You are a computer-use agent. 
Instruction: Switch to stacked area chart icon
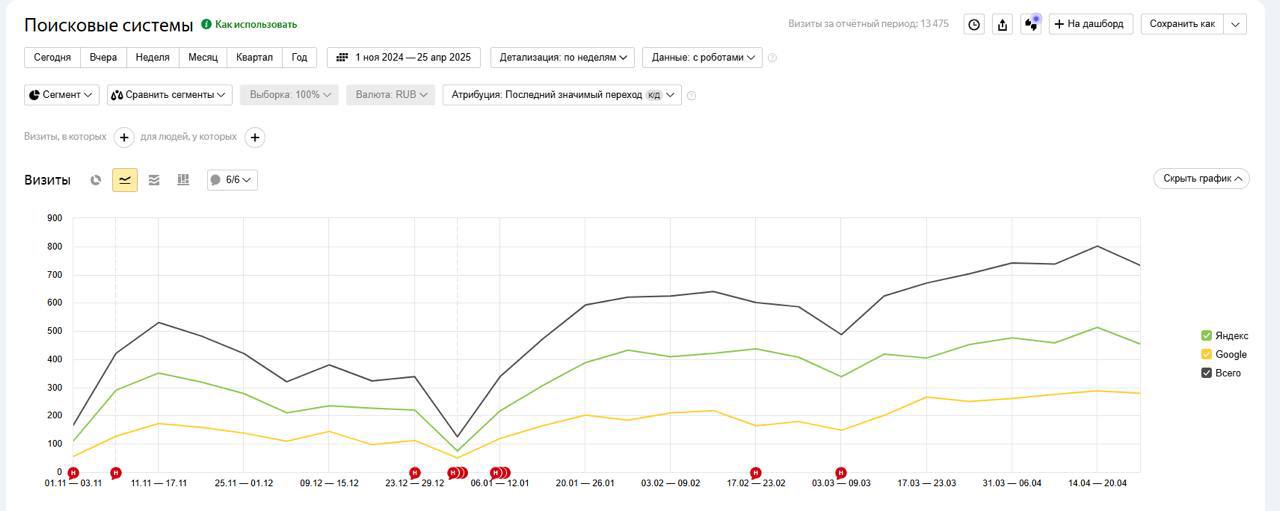coord(154,180)
